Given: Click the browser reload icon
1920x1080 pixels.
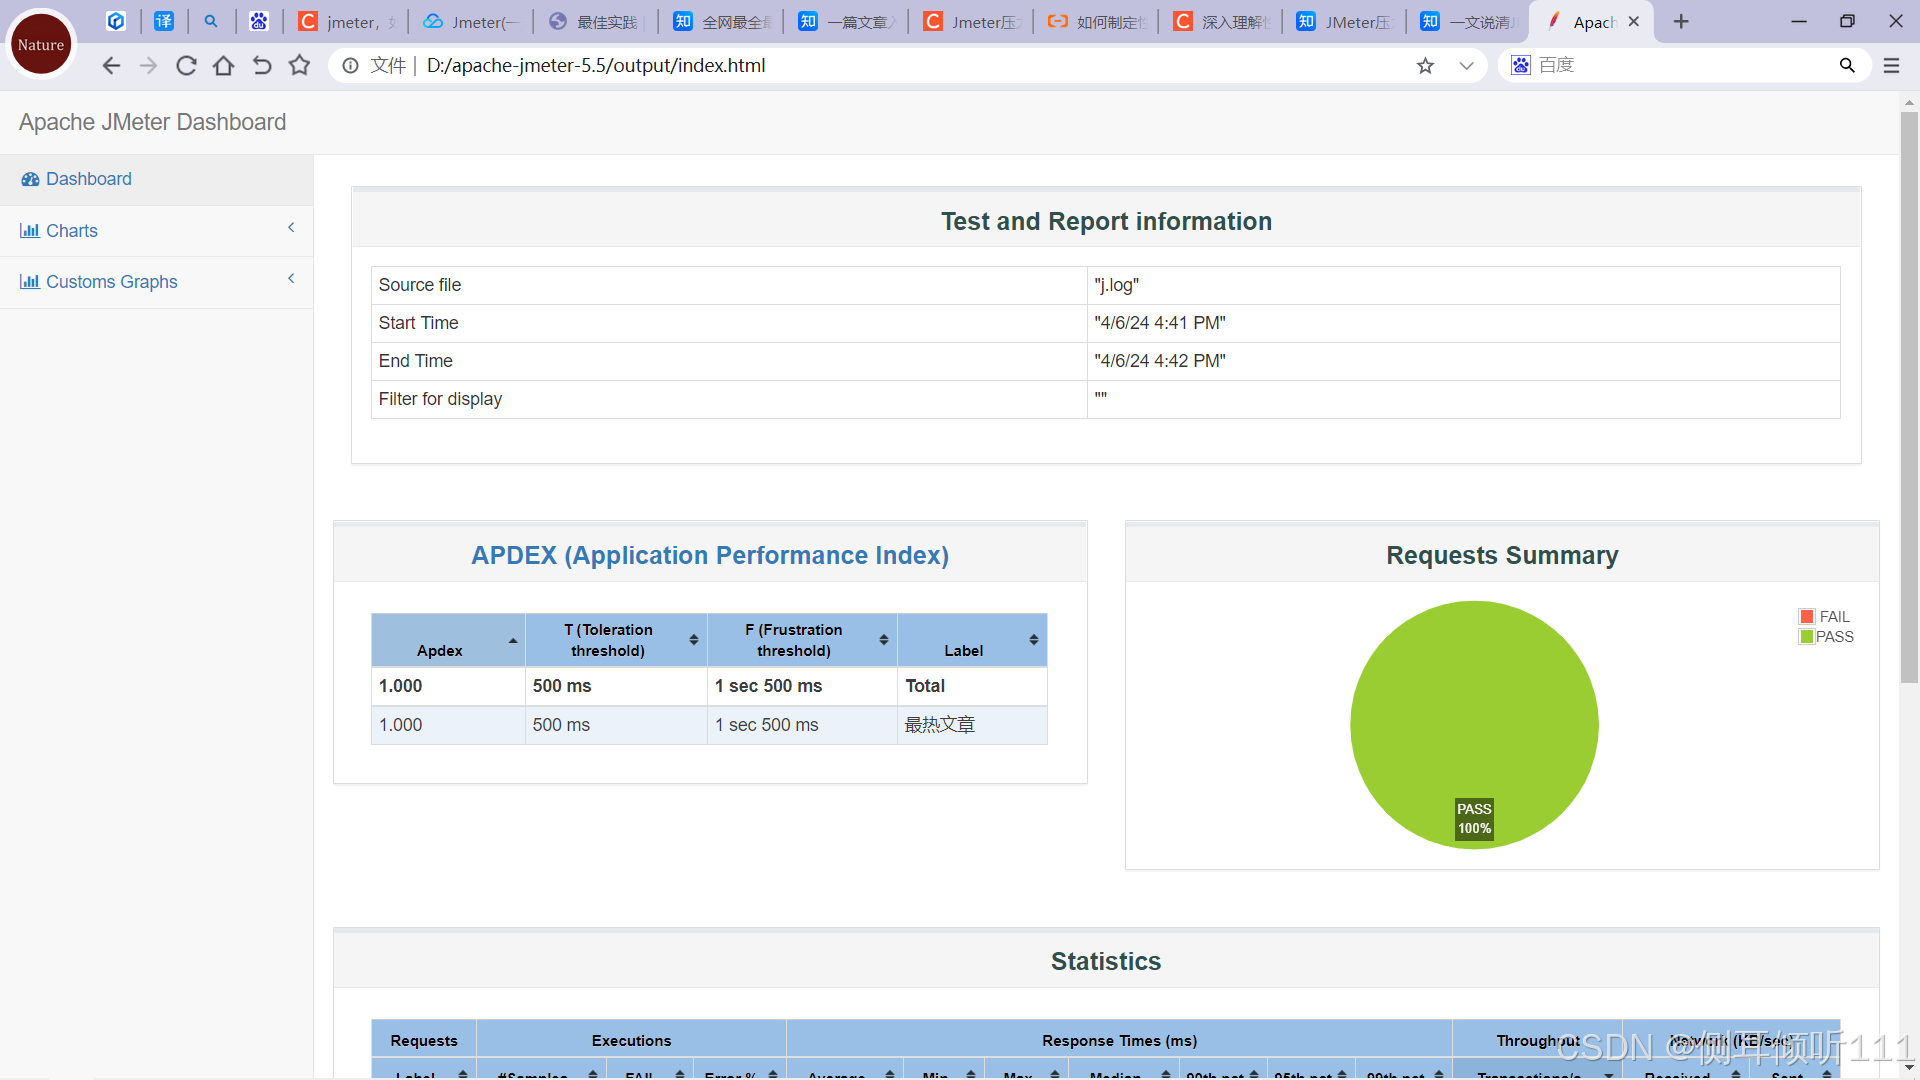Looking at the screenshot, I should pyautogui.click(x=186, y=66).
